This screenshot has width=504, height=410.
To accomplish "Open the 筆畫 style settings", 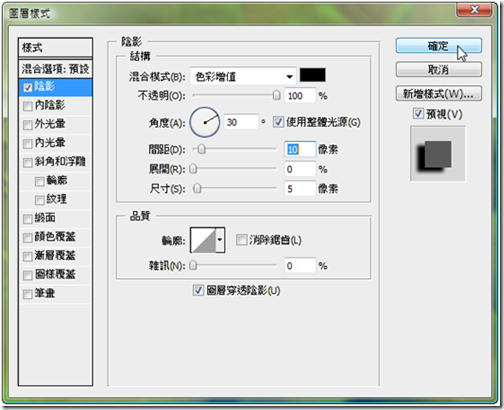I will (x=45, y=293).
